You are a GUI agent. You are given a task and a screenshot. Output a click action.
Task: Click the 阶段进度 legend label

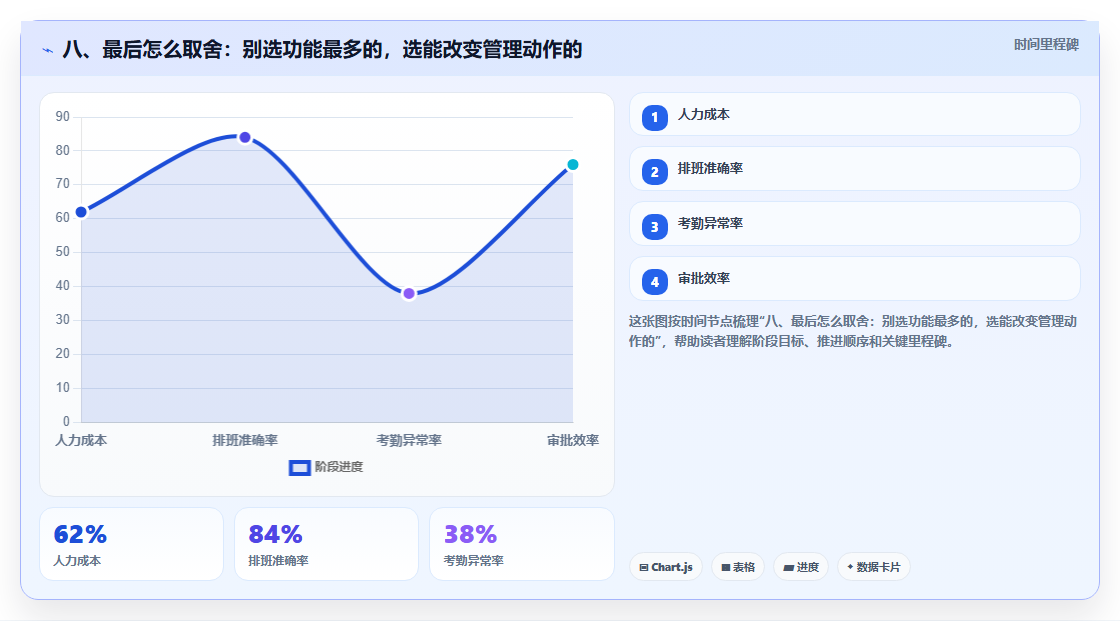coord(339,467)
